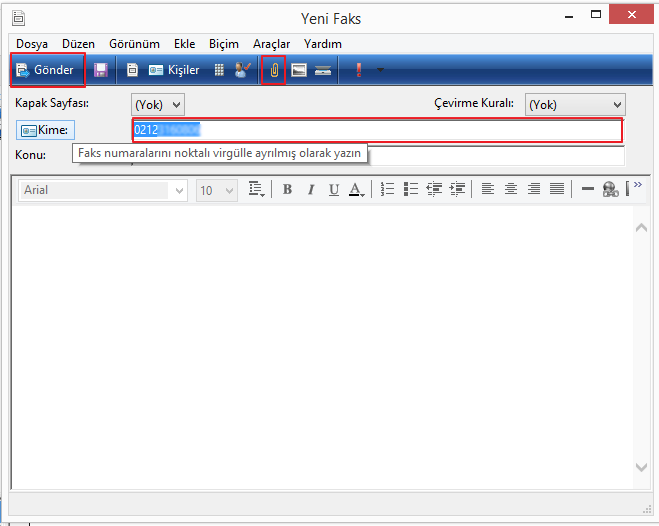Insert a hyperlink using globe icon
The width and height of the screenshot is (659, 526).
(x=610, y=189)
